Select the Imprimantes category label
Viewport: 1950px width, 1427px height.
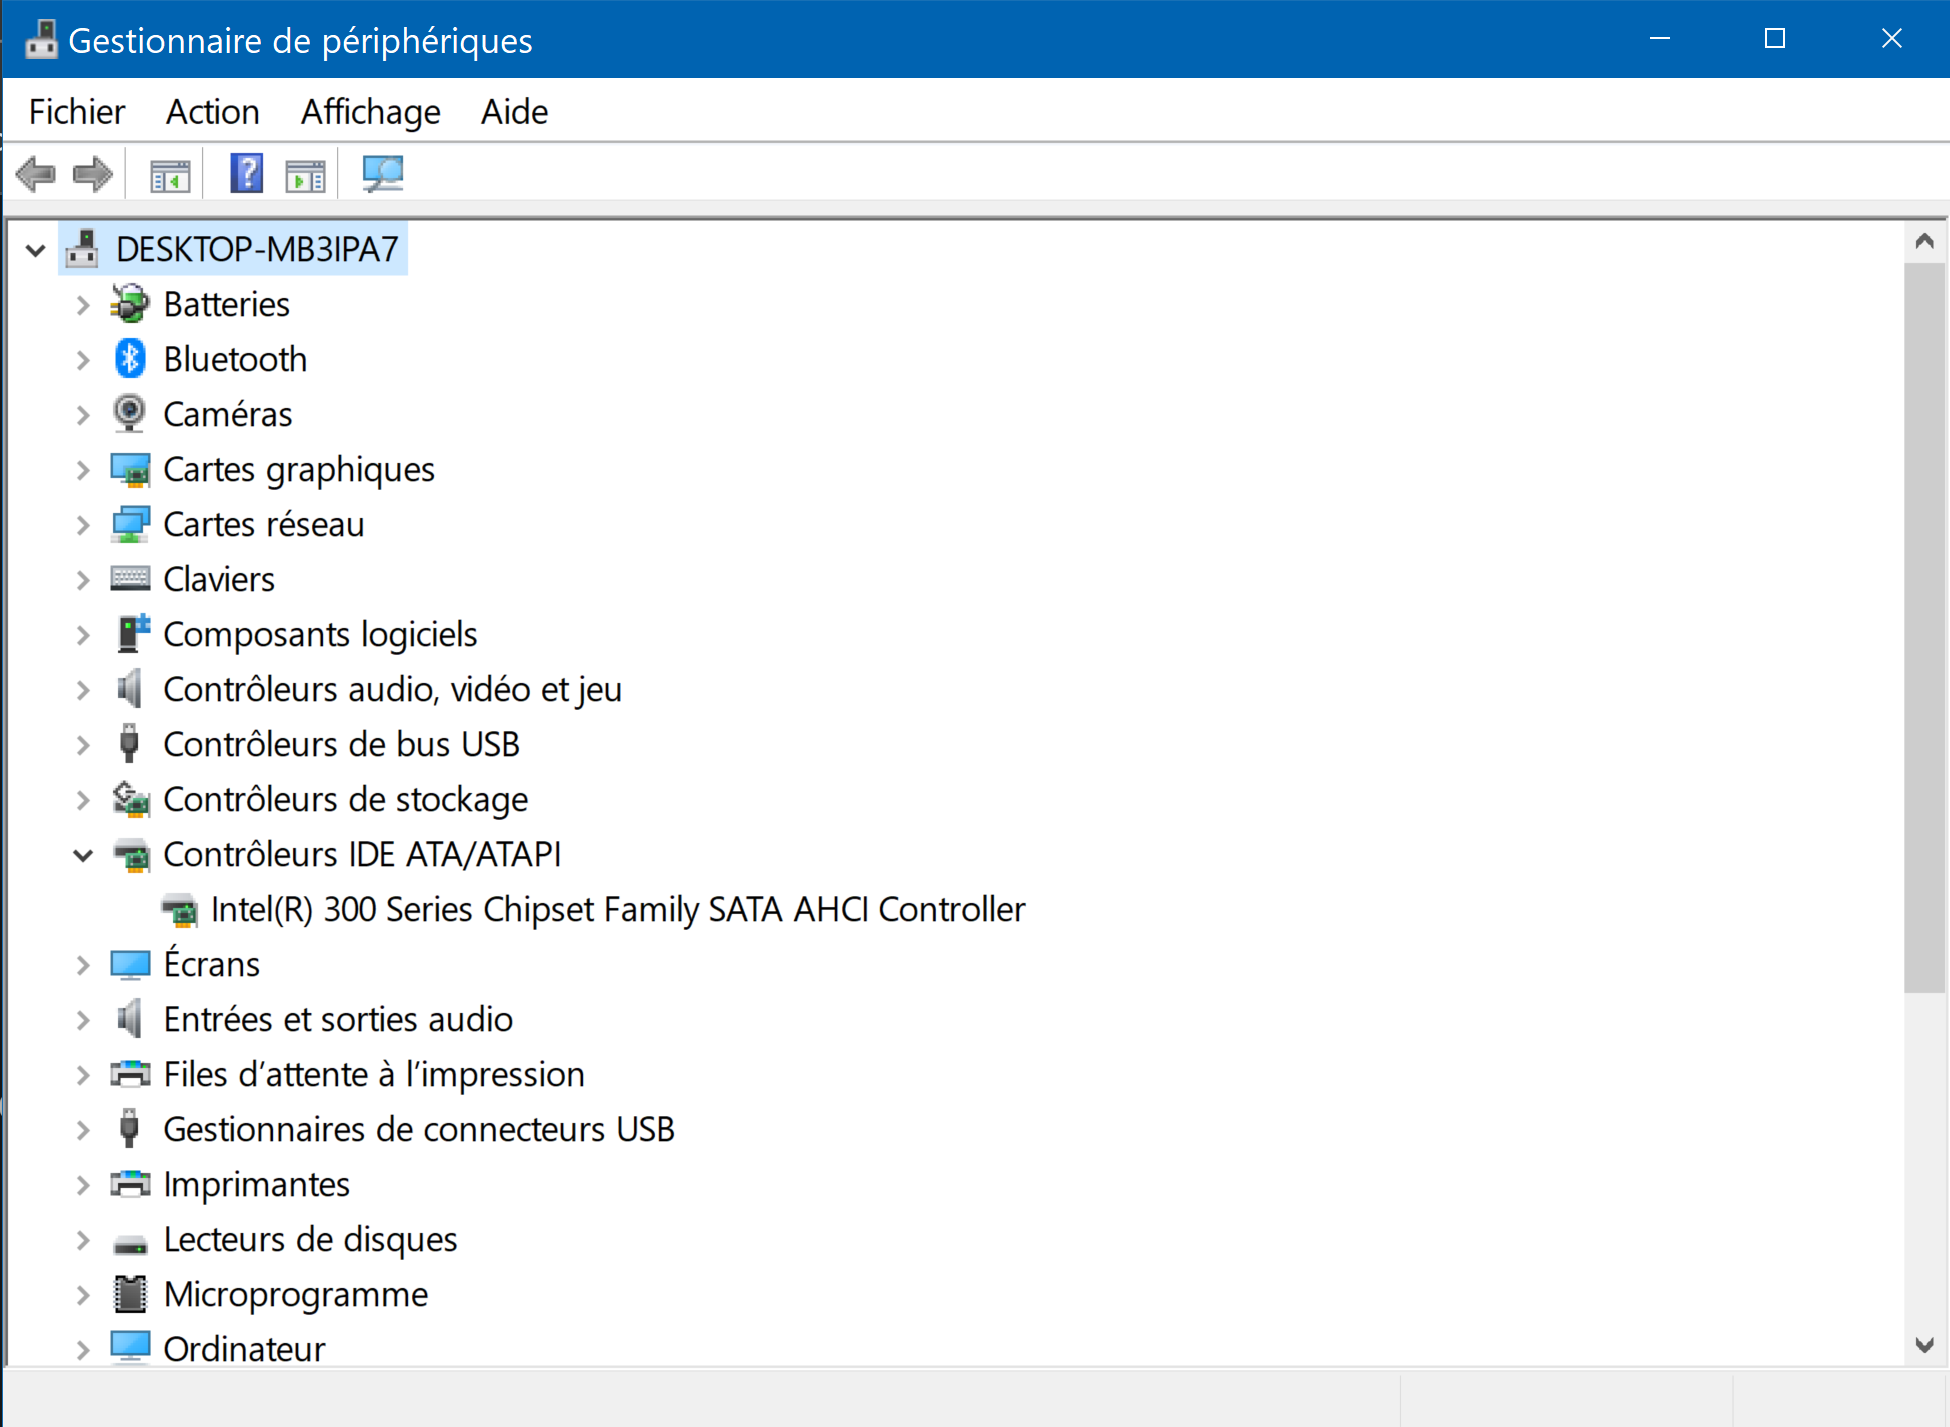click(256, 1185)
